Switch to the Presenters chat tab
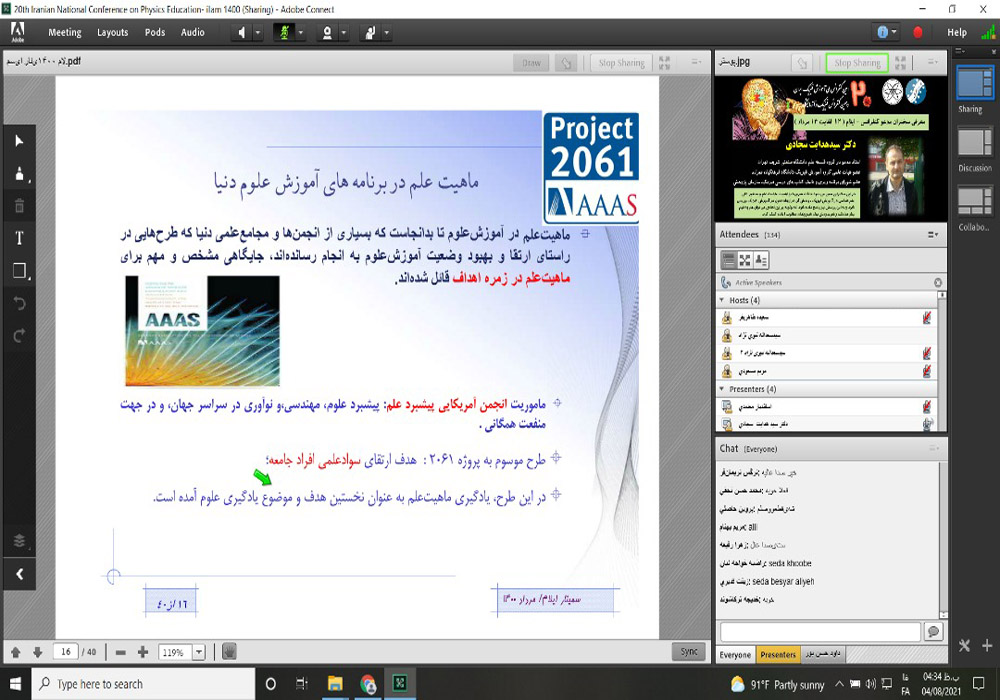 pos(778,655)
